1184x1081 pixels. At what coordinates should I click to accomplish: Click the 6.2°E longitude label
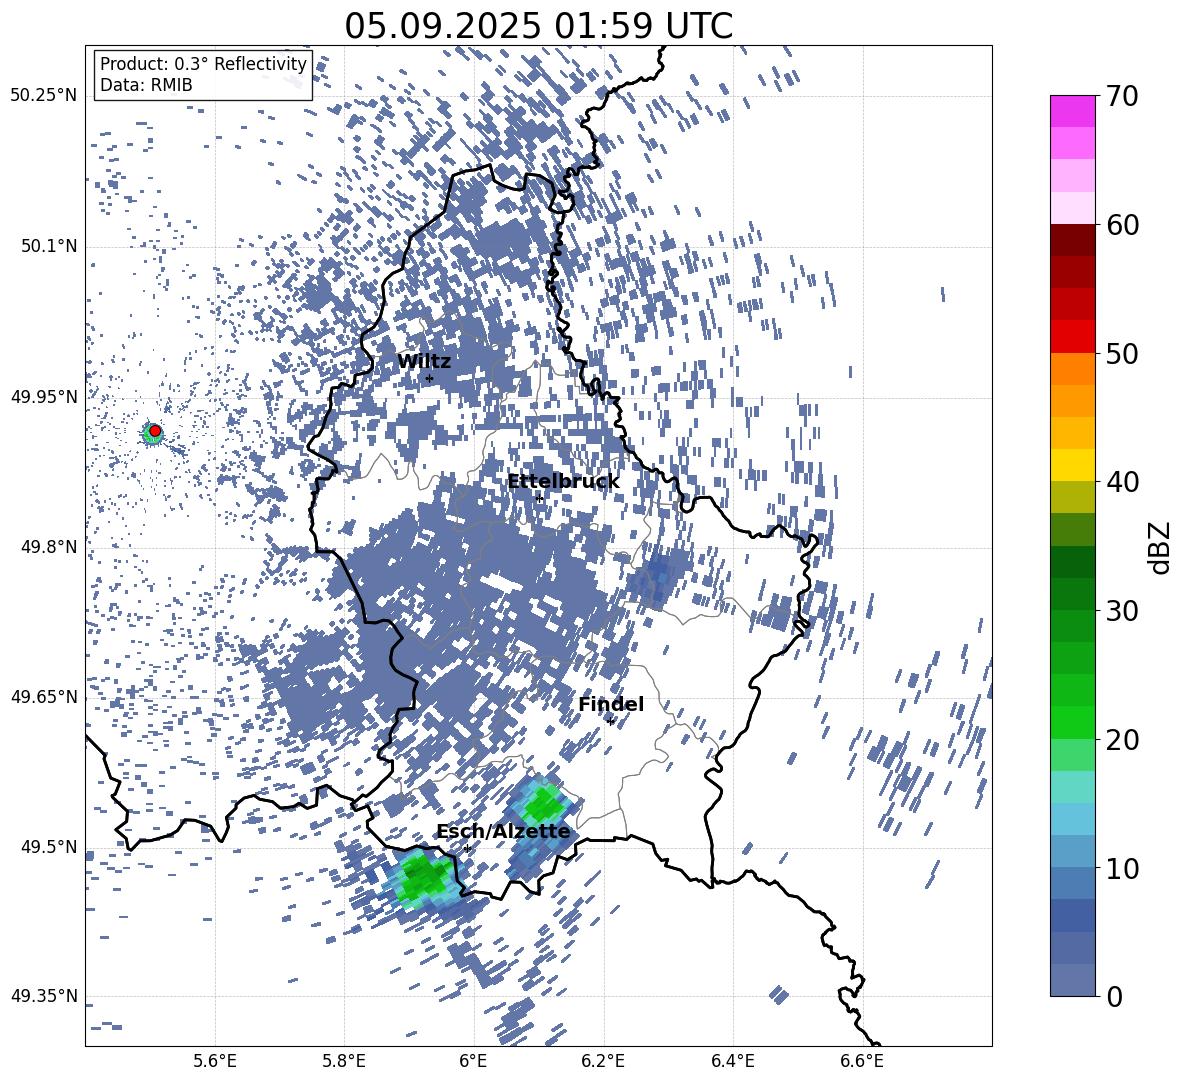point(603,1061)
